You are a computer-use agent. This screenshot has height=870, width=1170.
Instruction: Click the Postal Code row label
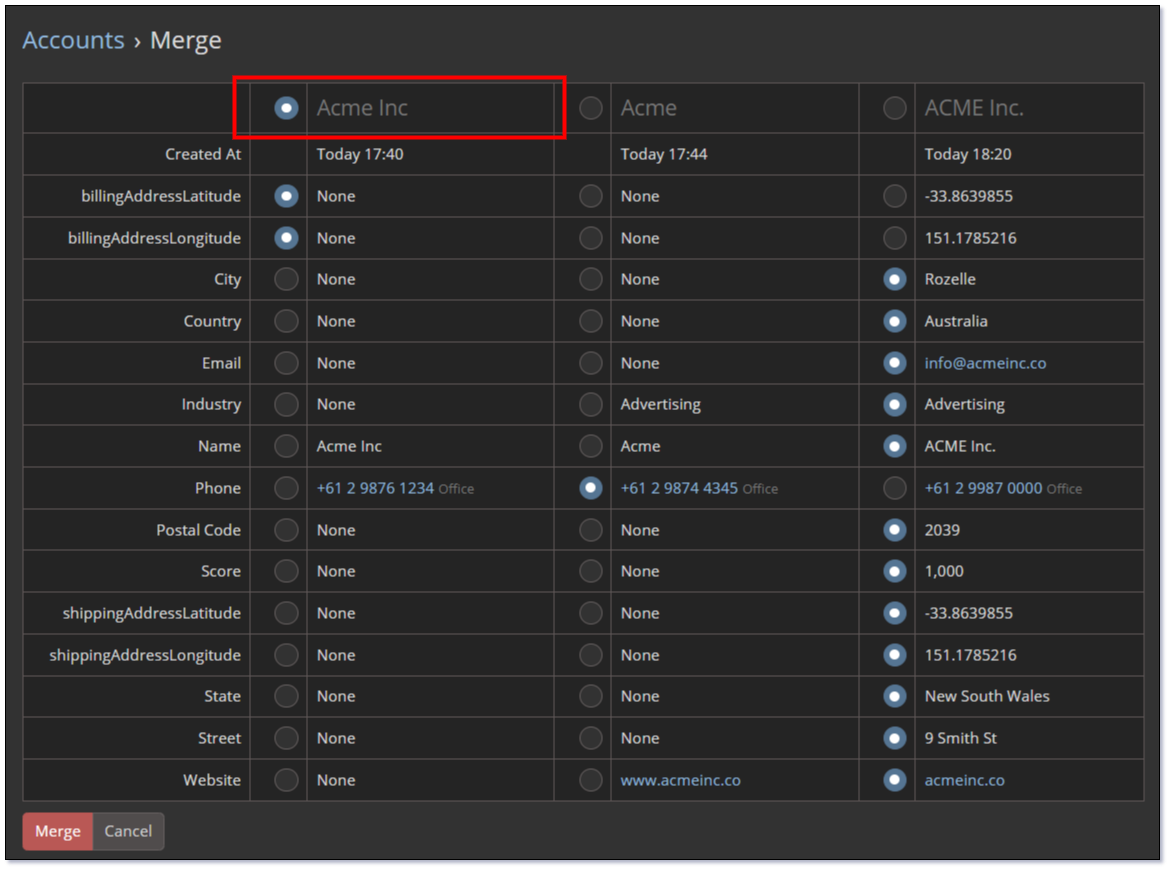coord(198,530)
